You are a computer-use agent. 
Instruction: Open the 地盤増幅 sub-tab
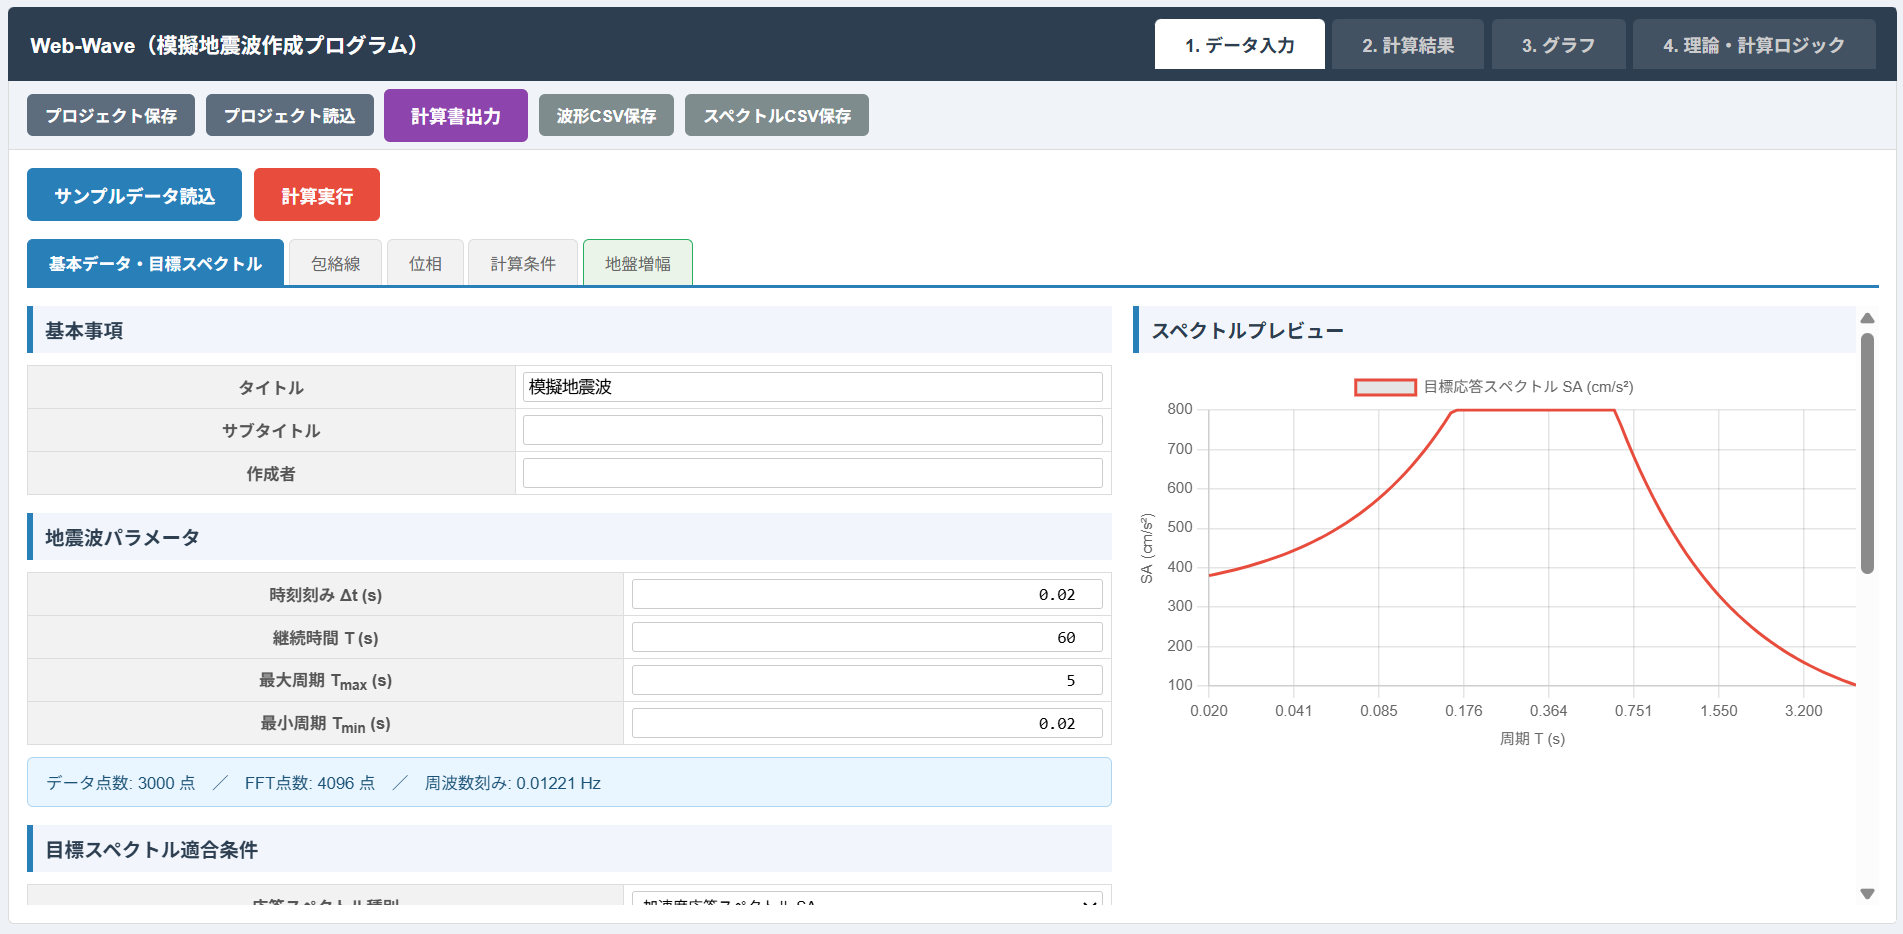637,263
